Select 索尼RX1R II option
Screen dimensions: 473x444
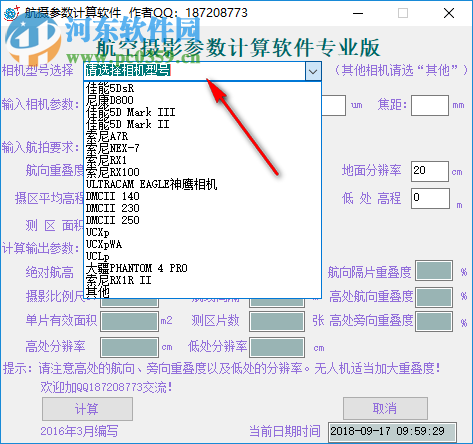click(x=202, y=280)
